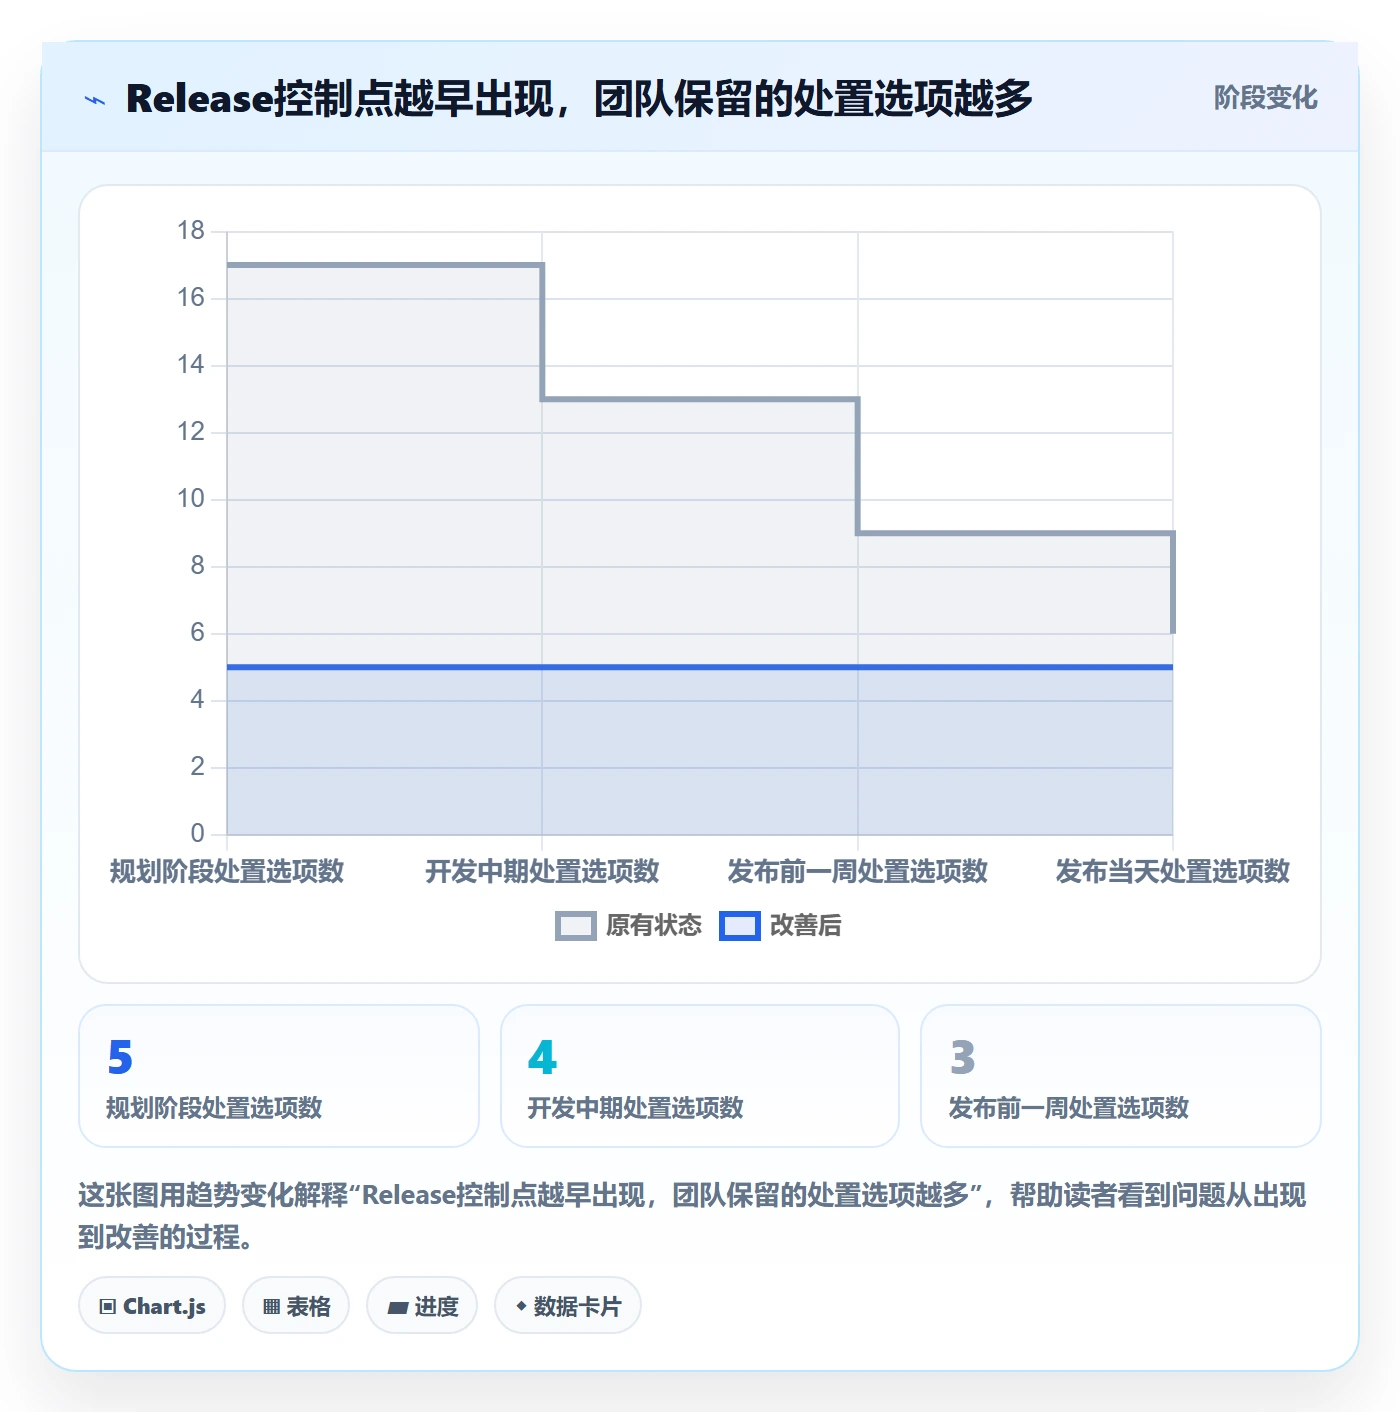Viewport: 1400px width, 1412px height.
Task: Click the 发布前一周处置选项数 card label
Action: click(1068, 1108)
